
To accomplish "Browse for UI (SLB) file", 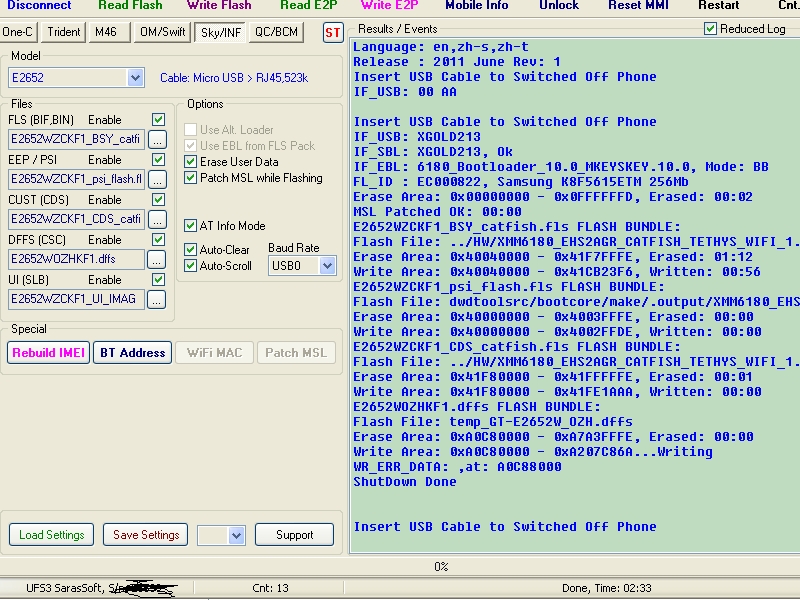I will [x=157, y=299].
